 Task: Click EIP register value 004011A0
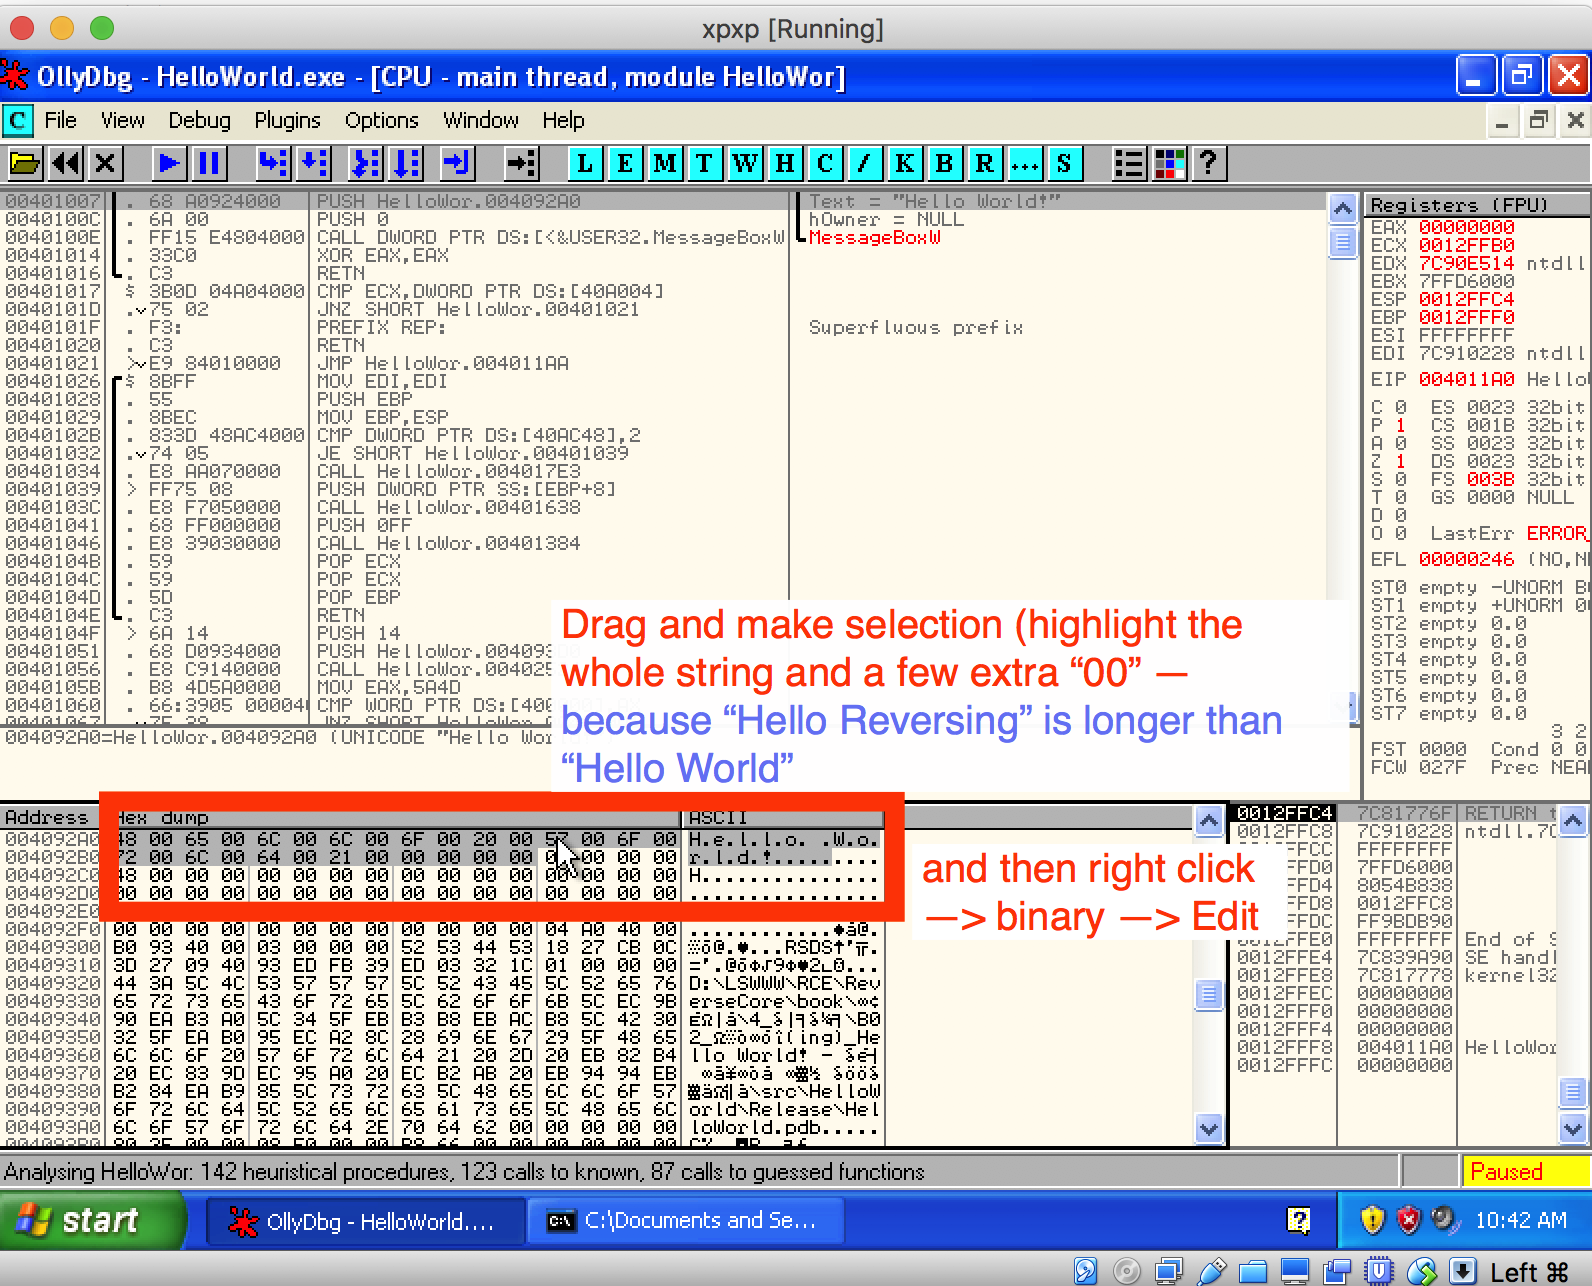(1466, 379)
